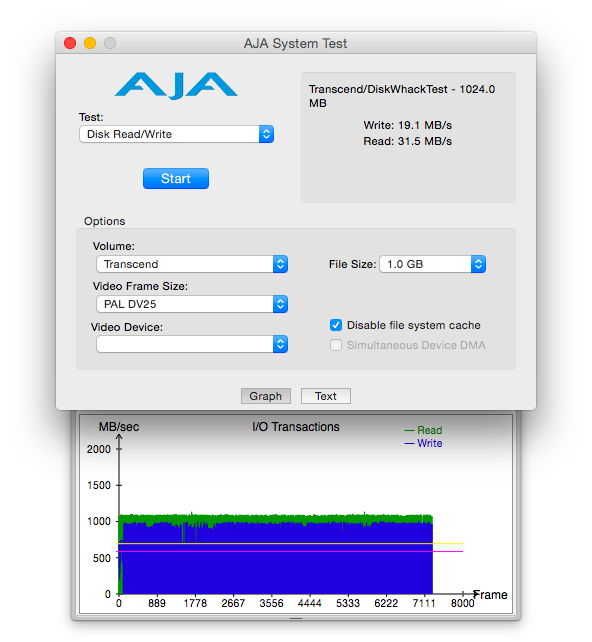
Task: Click the AJA System Test window title
Action: pyautogui.click(x=296, y=43)
